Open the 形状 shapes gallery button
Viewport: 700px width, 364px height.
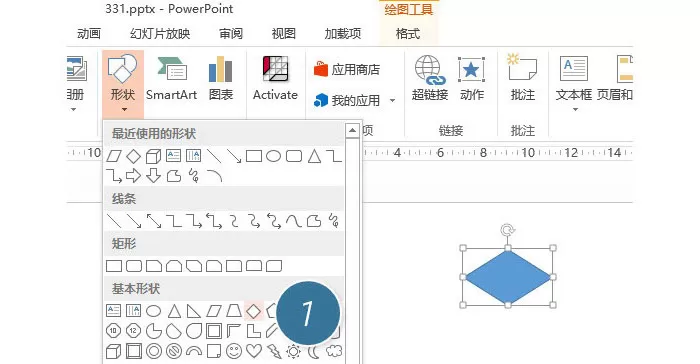tap(123, 83)
